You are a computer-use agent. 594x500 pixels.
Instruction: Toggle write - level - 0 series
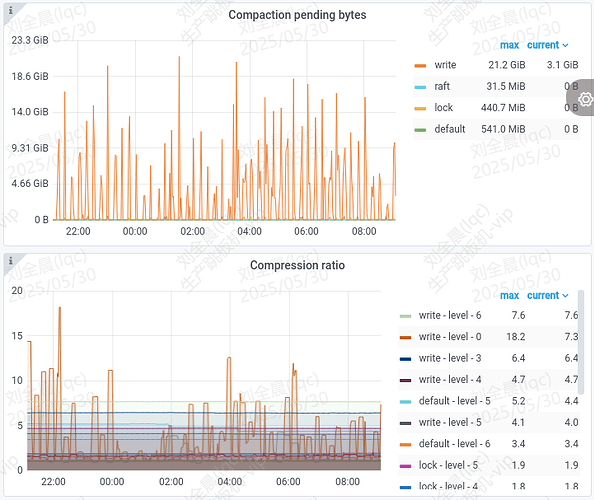pyautogui.click(x=450, y=337)
